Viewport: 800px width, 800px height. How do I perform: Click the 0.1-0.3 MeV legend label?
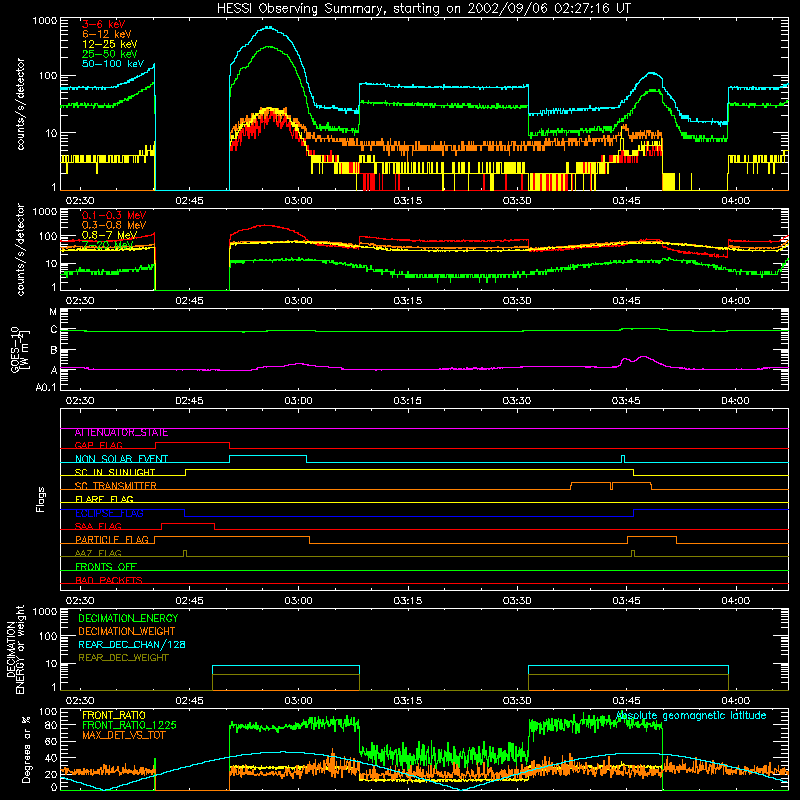114,215
